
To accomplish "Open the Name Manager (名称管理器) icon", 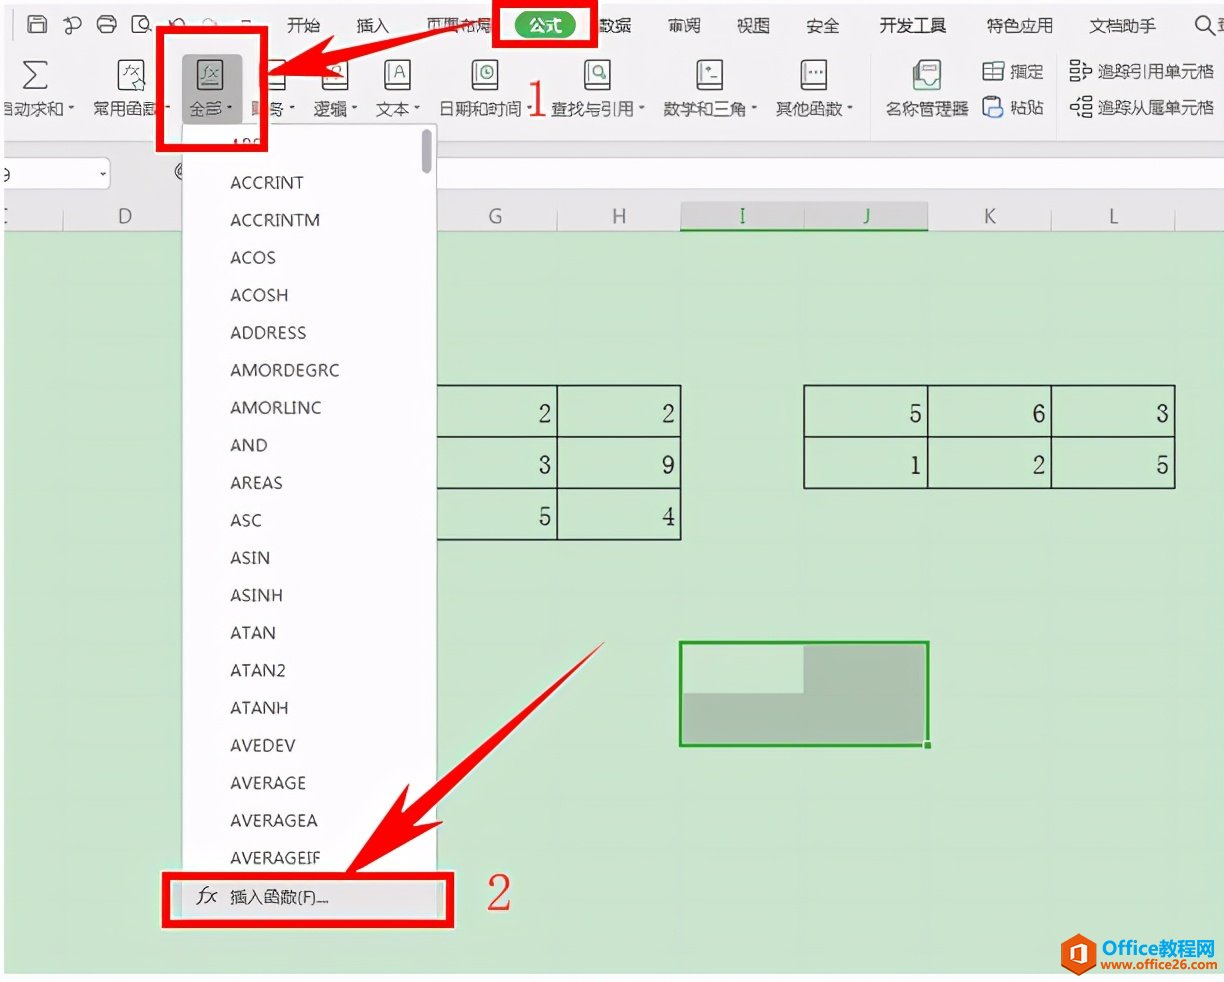I will (x=927, y=75).
